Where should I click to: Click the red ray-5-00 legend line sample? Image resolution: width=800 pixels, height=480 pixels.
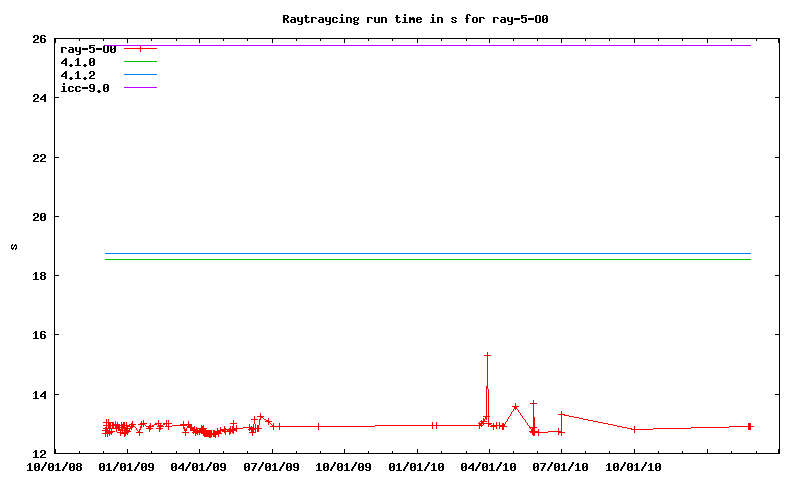pos(140,48)
